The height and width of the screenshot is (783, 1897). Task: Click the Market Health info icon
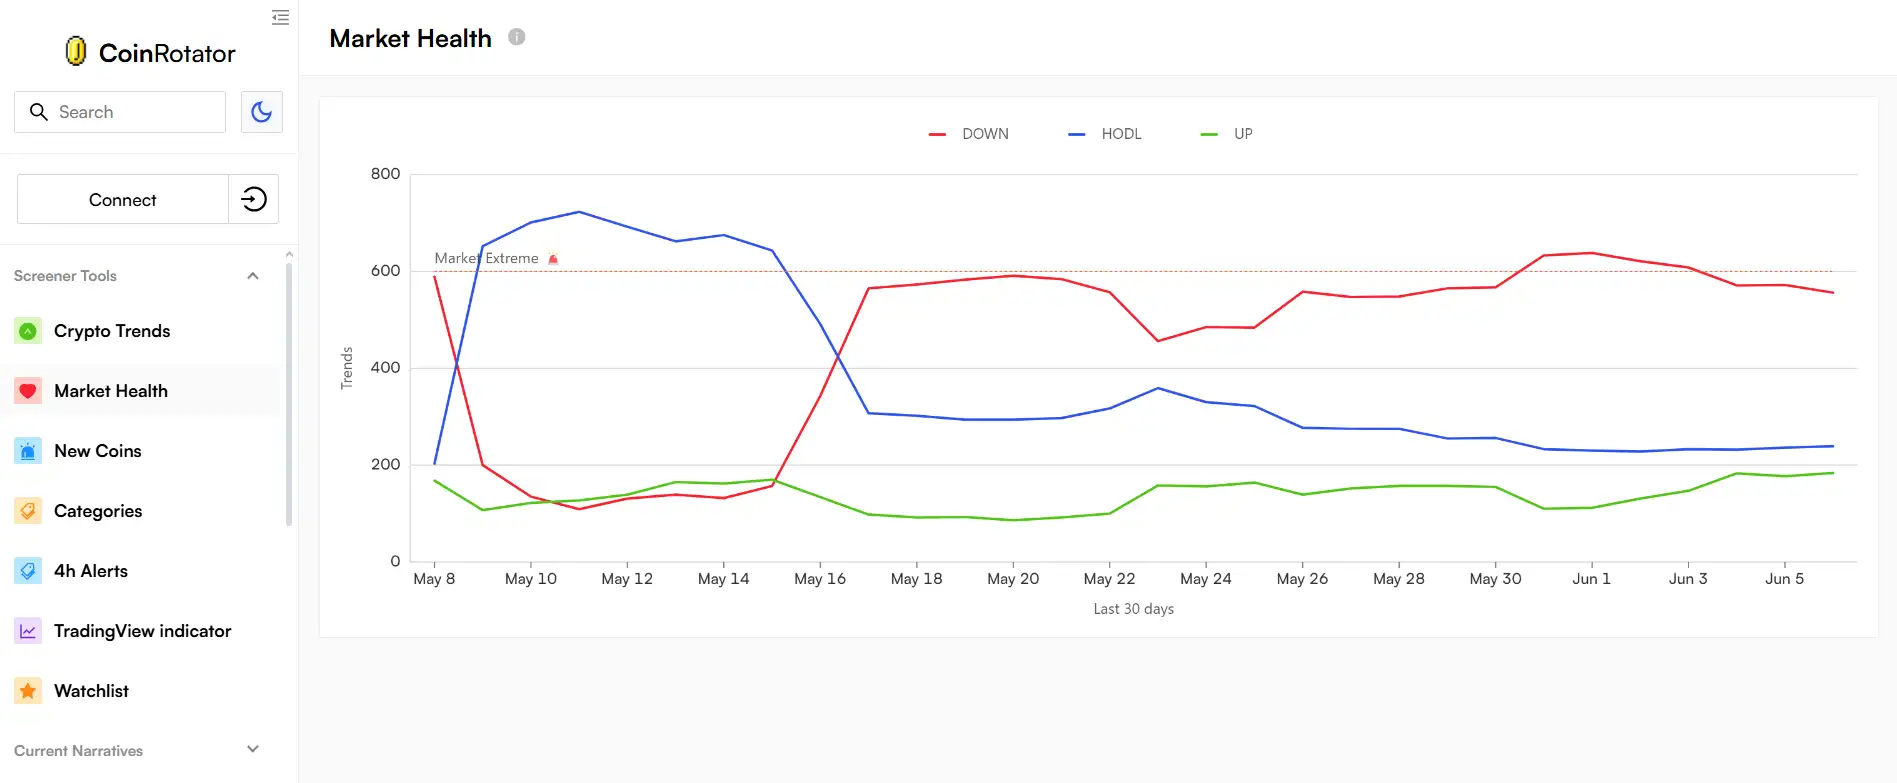(x=516, y=37)
